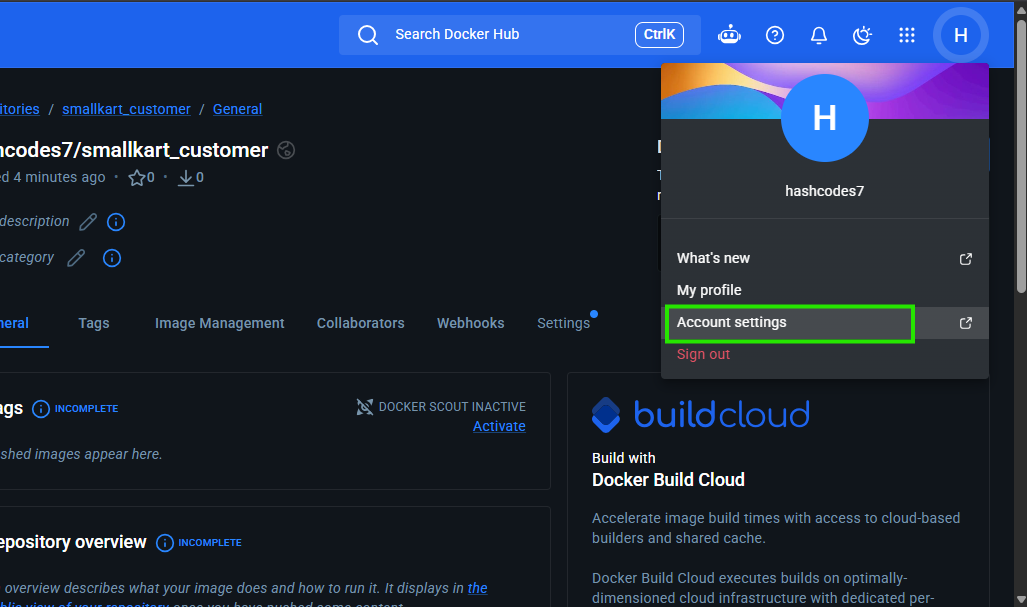Click the Build Cloud logo icon
Image resolution: width=1027 pixels, height=607 pixels.
tap(606, 414)
